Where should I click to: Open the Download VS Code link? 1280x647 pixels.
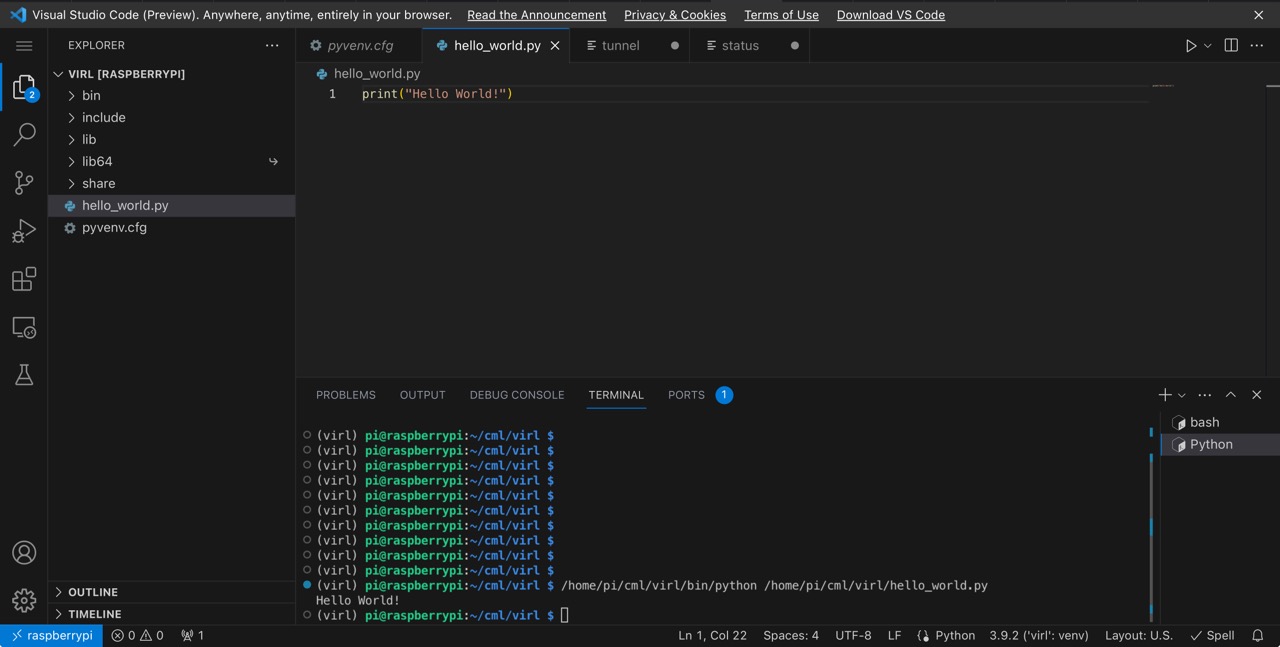pos(890,15)
